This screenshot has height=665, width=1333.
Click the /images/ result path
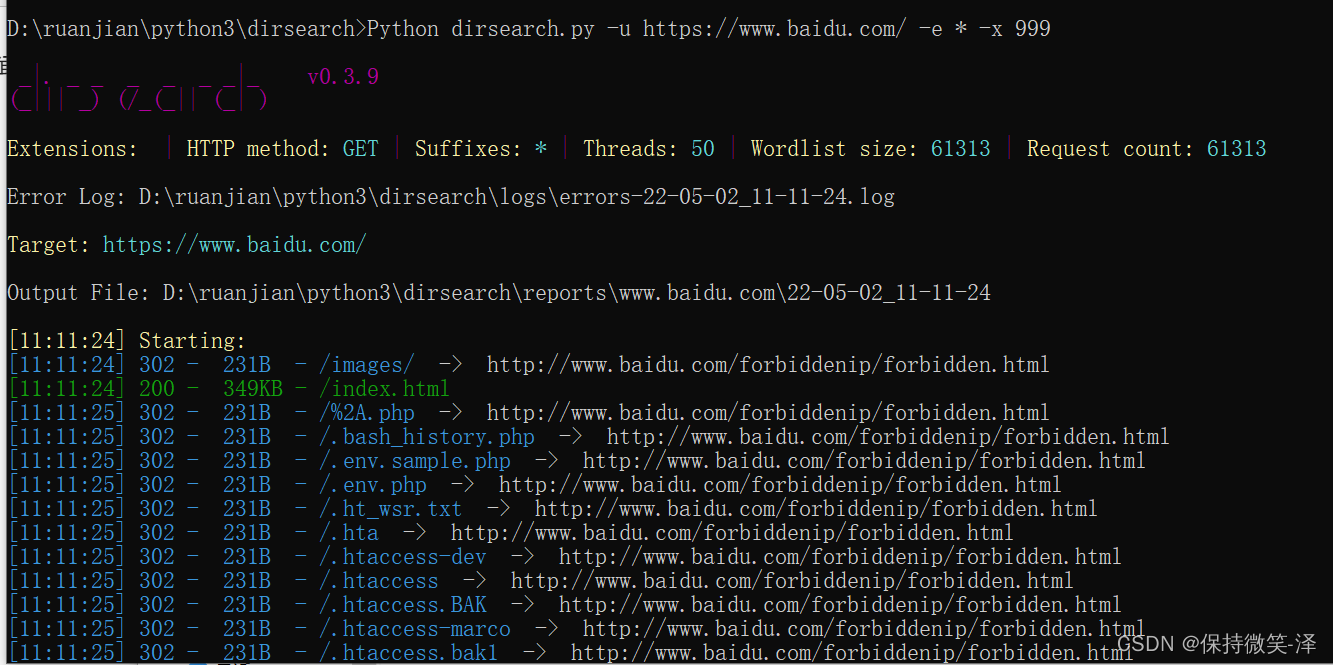[366, 365]
